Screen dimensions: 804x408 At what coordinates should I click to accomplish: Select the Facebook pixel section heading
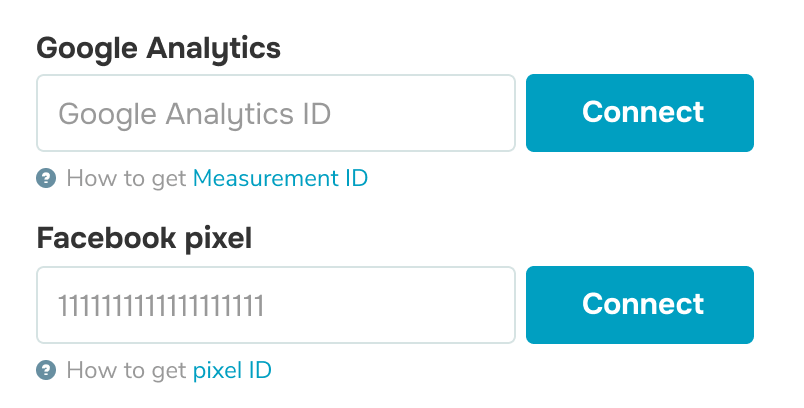pos(144,239)
